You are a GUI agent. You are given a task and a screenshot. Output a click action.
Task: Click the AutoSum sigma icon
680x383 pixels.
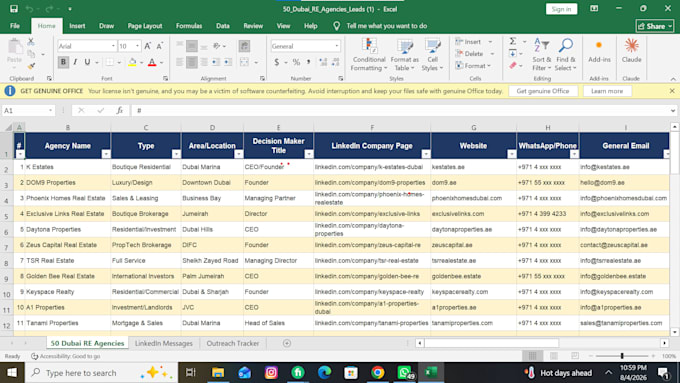pos(513,41)
